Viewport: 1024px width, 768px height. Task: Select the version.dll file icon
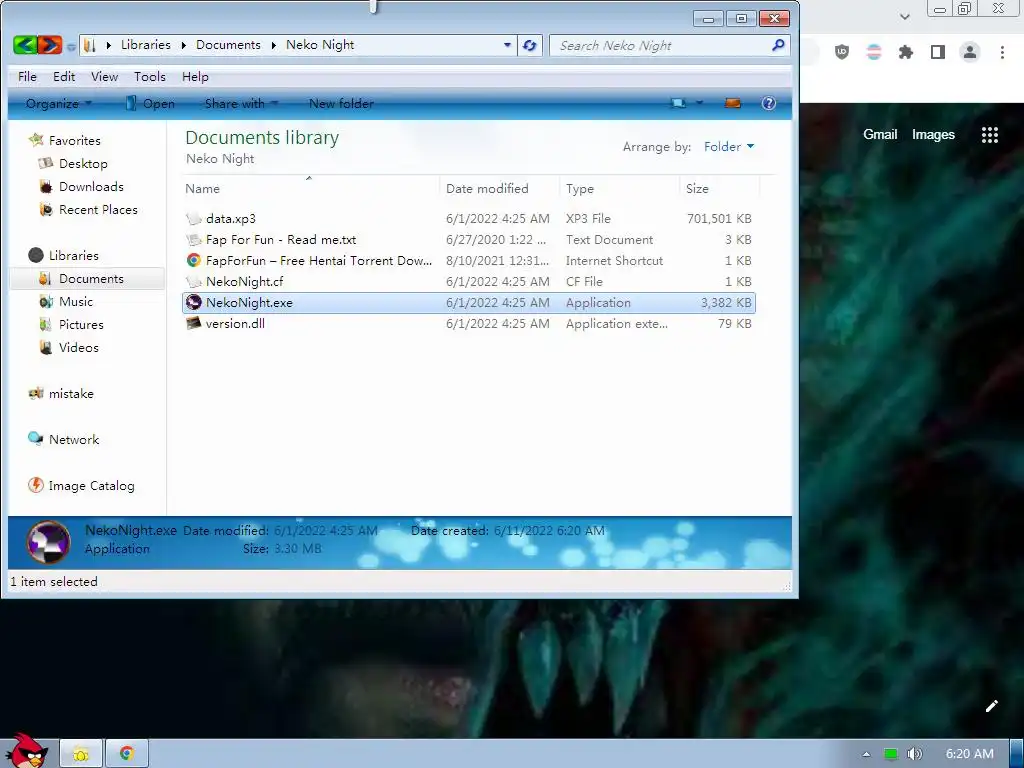coord(193,323)
